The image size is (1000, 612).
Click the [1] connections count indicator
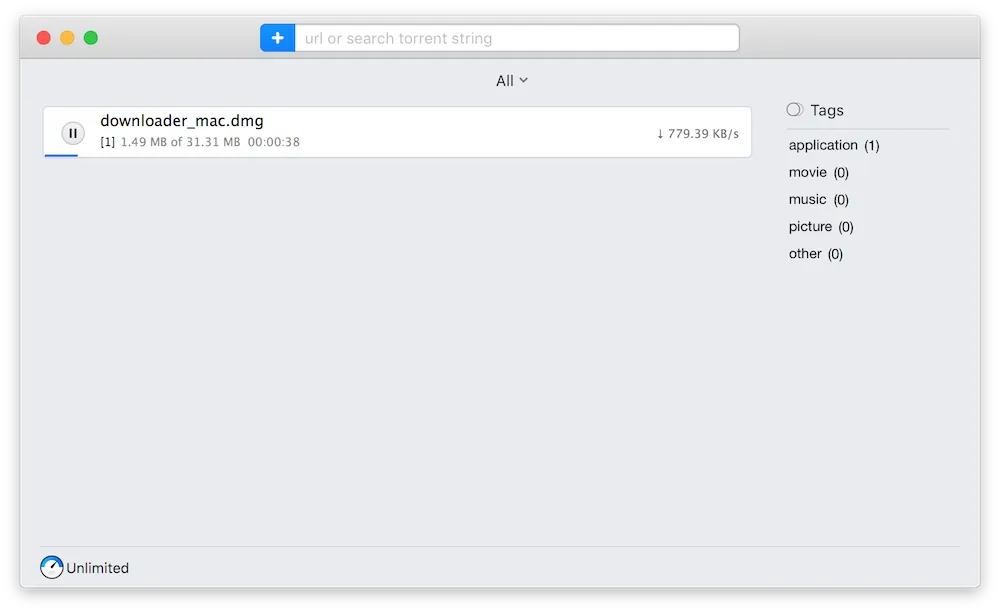[108, 142]
